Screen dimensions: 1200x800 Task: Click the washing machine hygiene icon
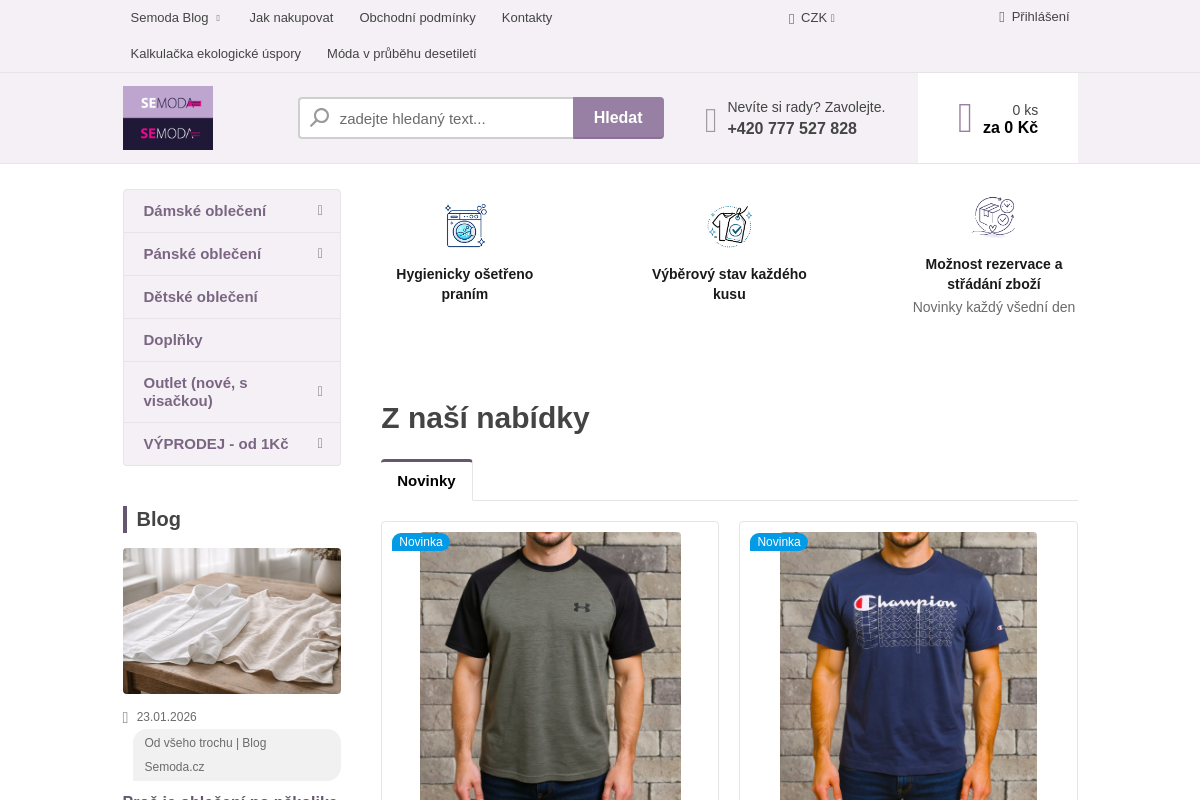(465, 225)
